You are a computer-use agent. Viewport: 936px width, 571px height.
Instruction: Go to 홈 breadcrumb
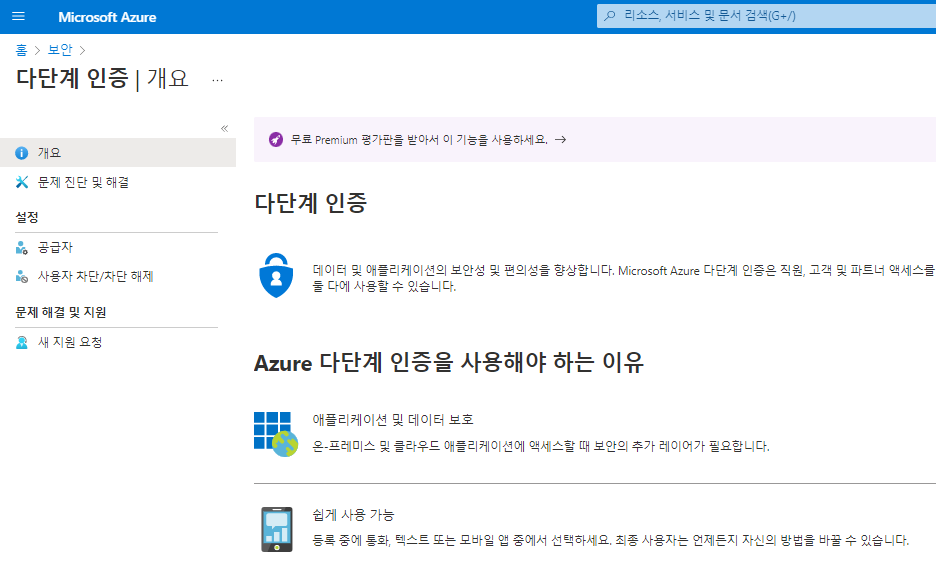pyautogui.click(x=21, y=50)
